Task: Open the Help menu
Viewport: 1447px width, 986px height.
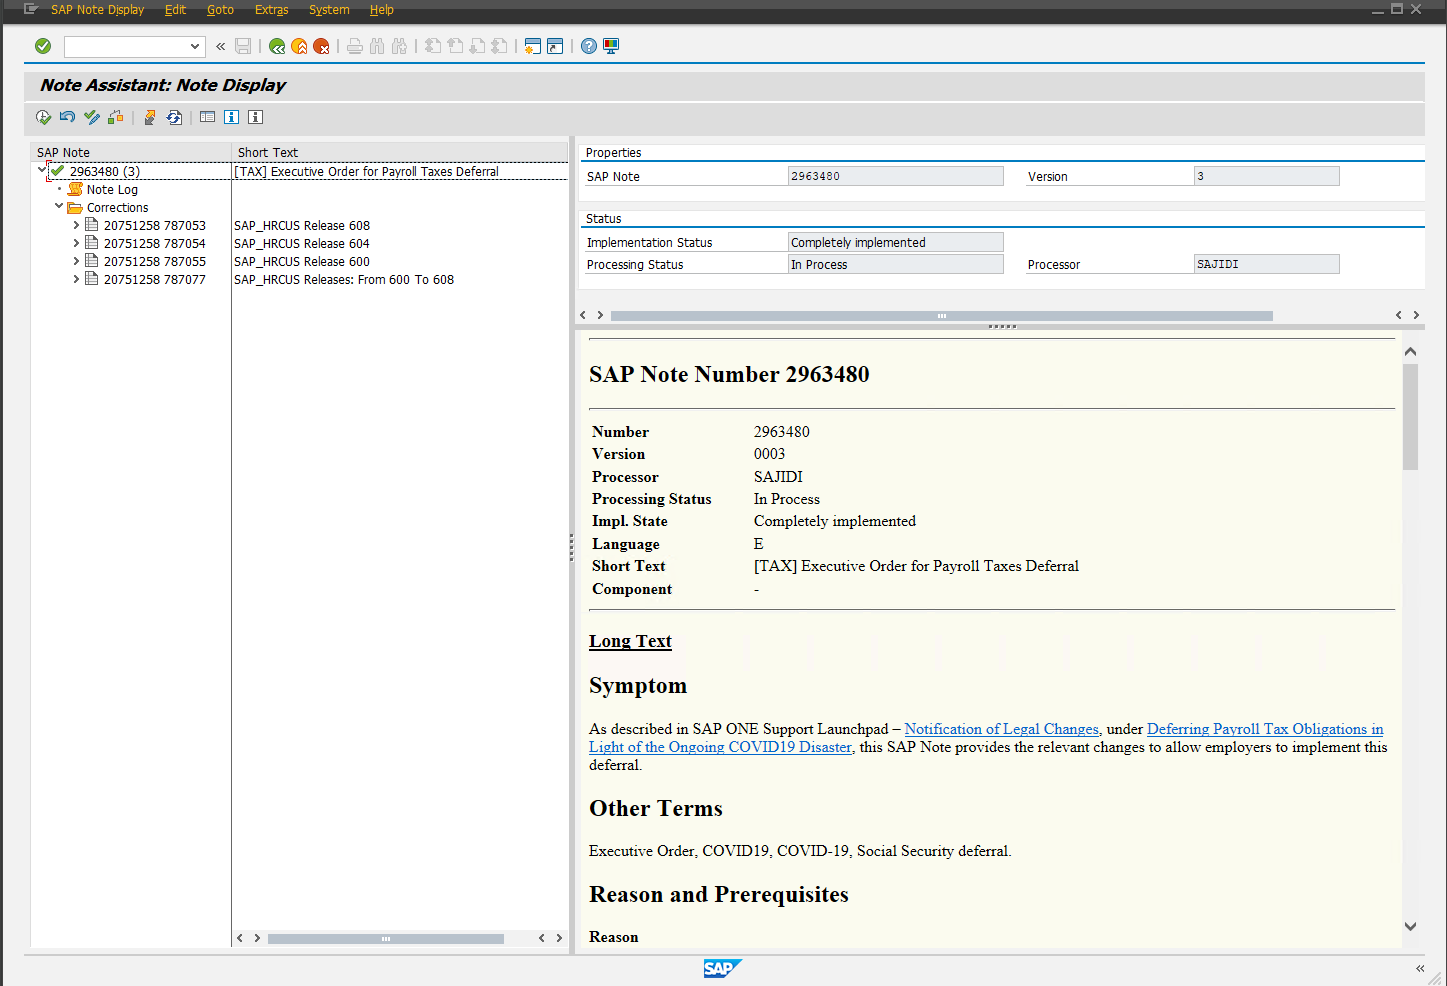Action: tap(381, 10)
